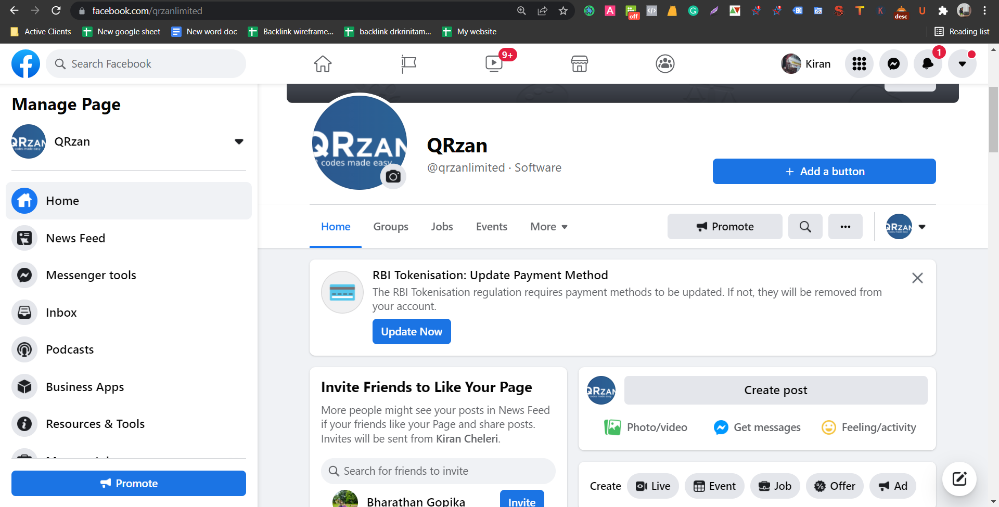Open Business Apps in sidebar
The width and height of the screenshot is (999, 507).
(x=129, y=387)
